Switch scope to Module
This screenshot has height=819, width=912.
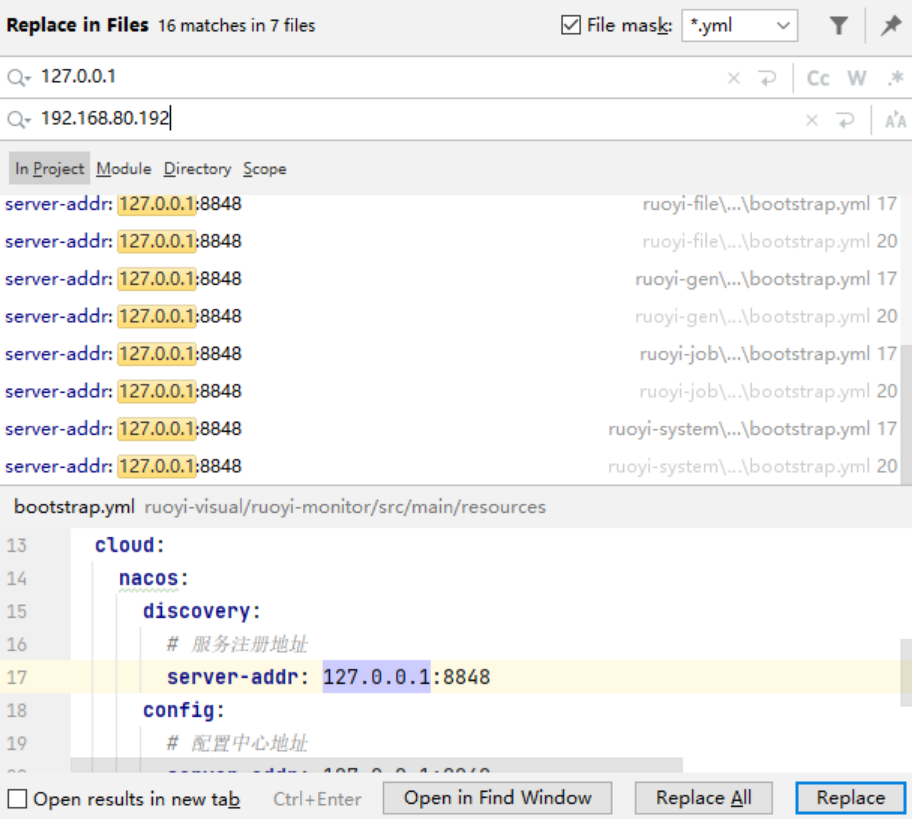click(x=123, y=169)
